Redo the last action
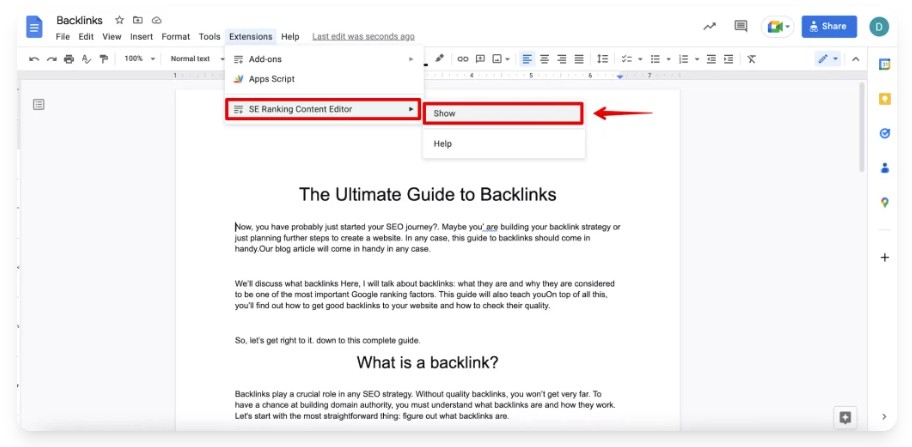The image size is (912, 447). tap(52, 59)
